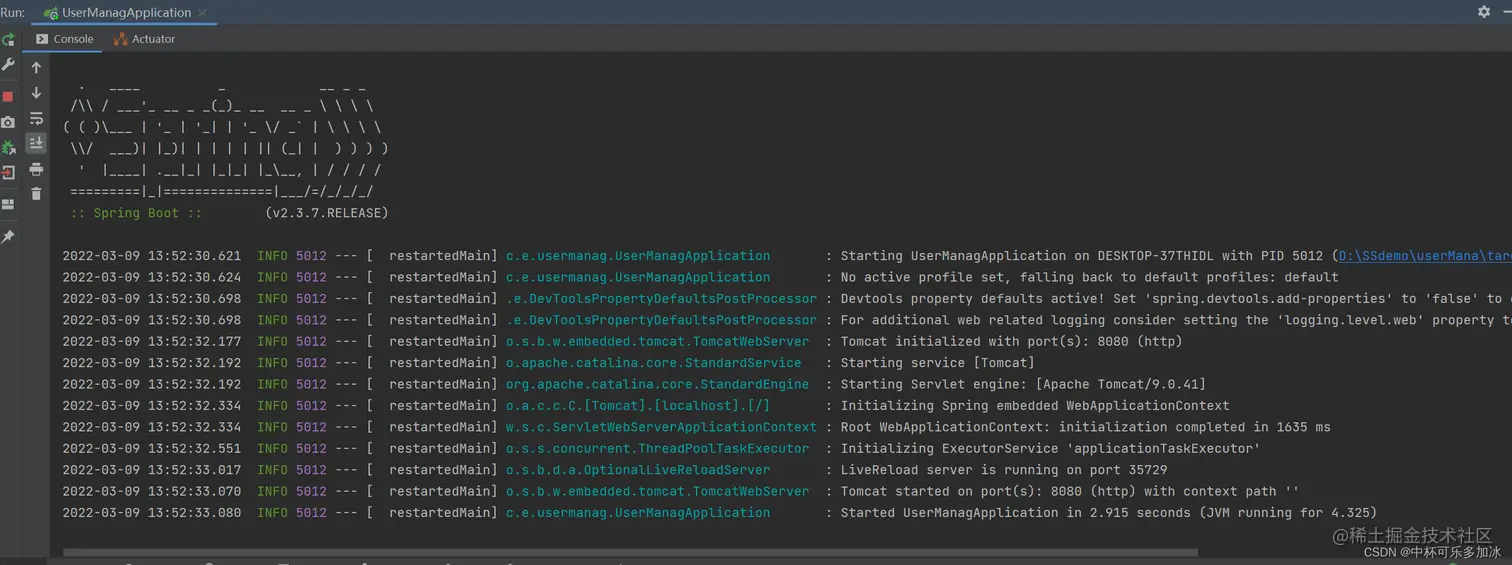Open the restore layout icon

pos(8,204)
